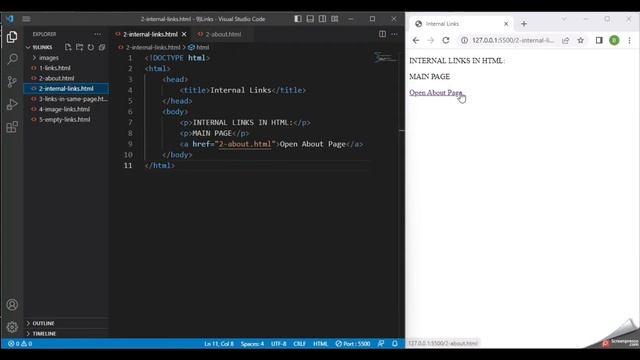Close the 2-internal-links.html editor tab

tap(184, 34)
